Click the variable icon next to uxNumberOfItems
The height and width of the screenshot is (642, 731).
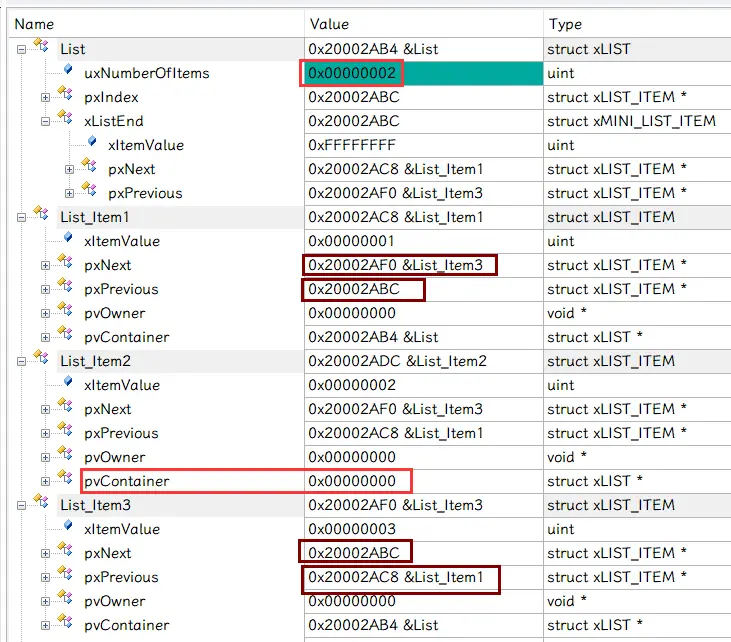click(66, 72)
